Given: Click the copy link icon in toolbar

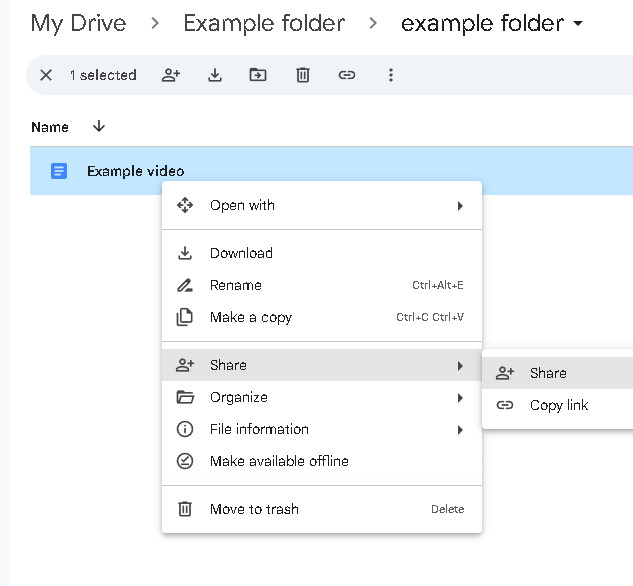Looking at the screenshot, I should [347, 75].
